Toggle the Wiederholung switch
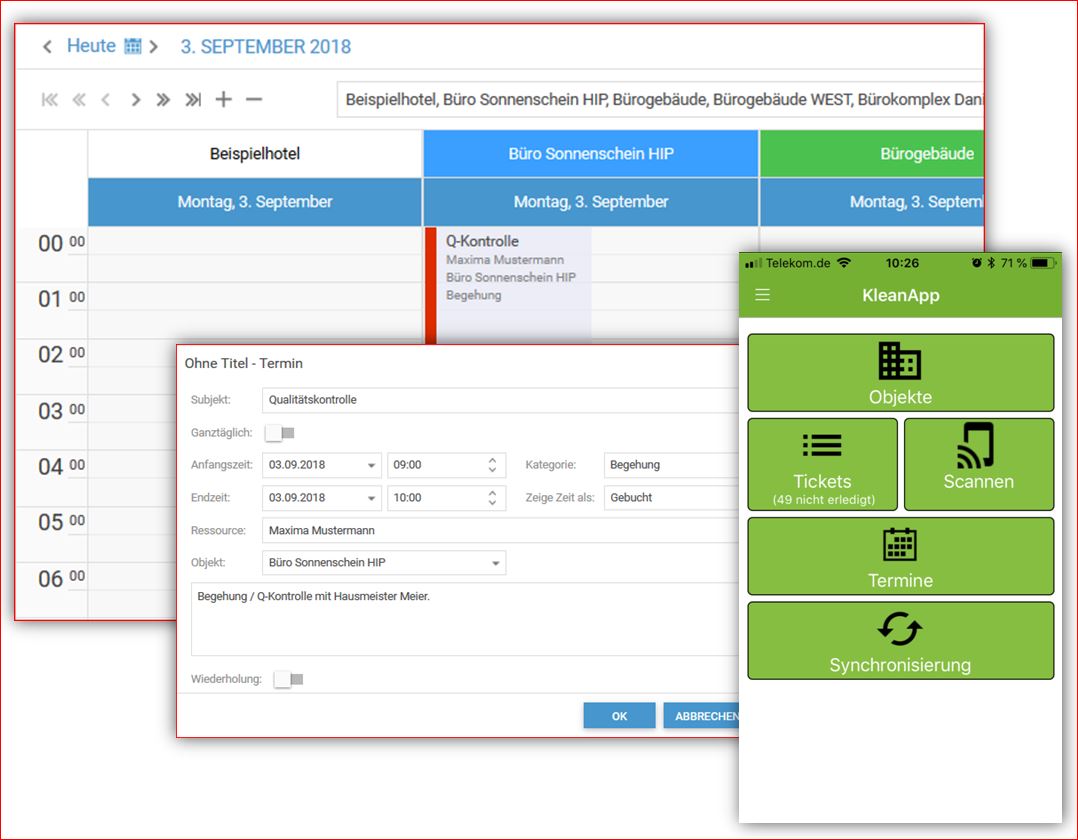 [x=289, y=679]
